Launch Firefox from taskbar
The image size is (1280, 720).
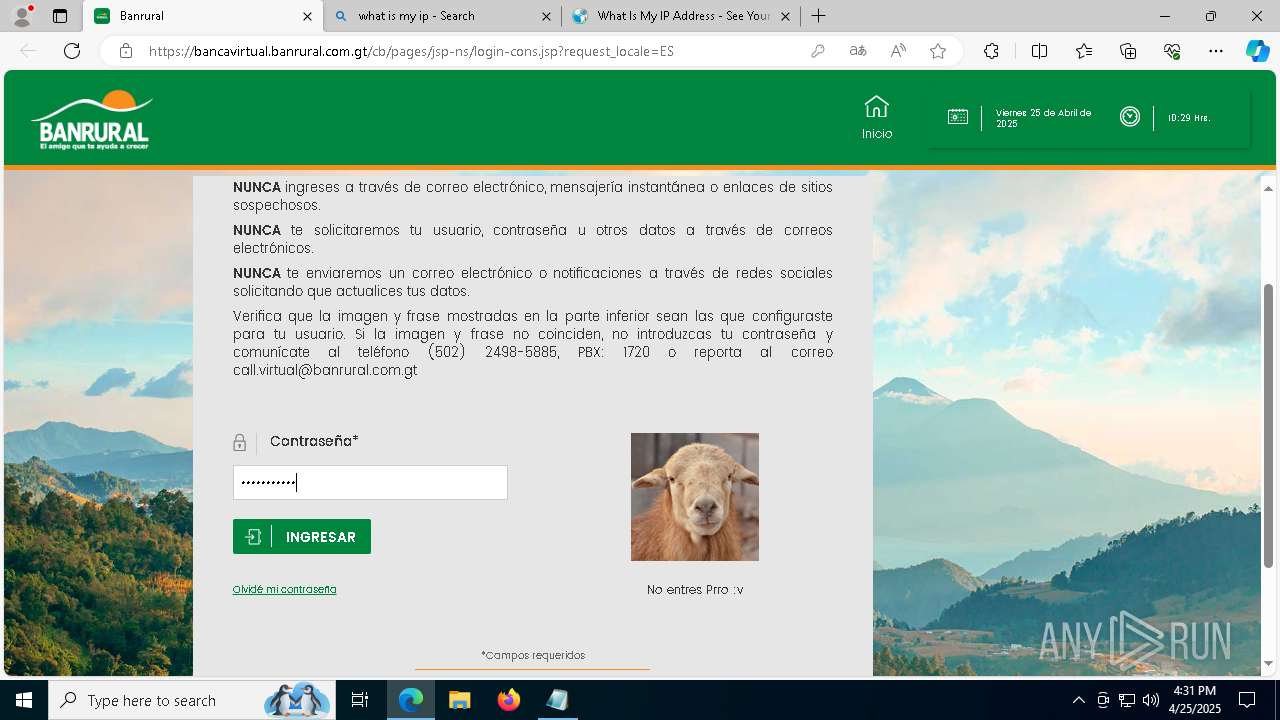(x=509, y=700)
